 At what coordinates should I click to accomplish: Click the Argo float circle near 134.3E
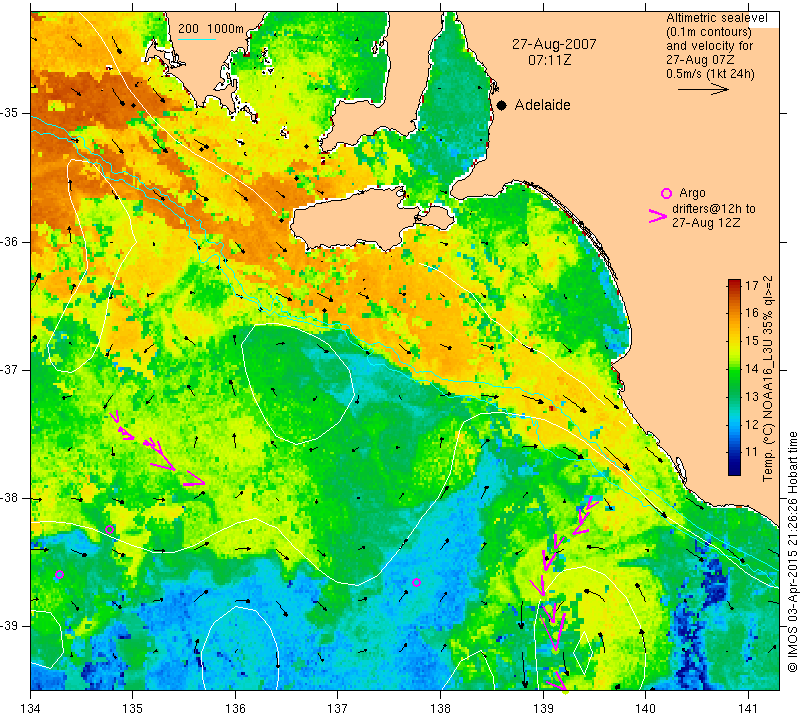59,575
